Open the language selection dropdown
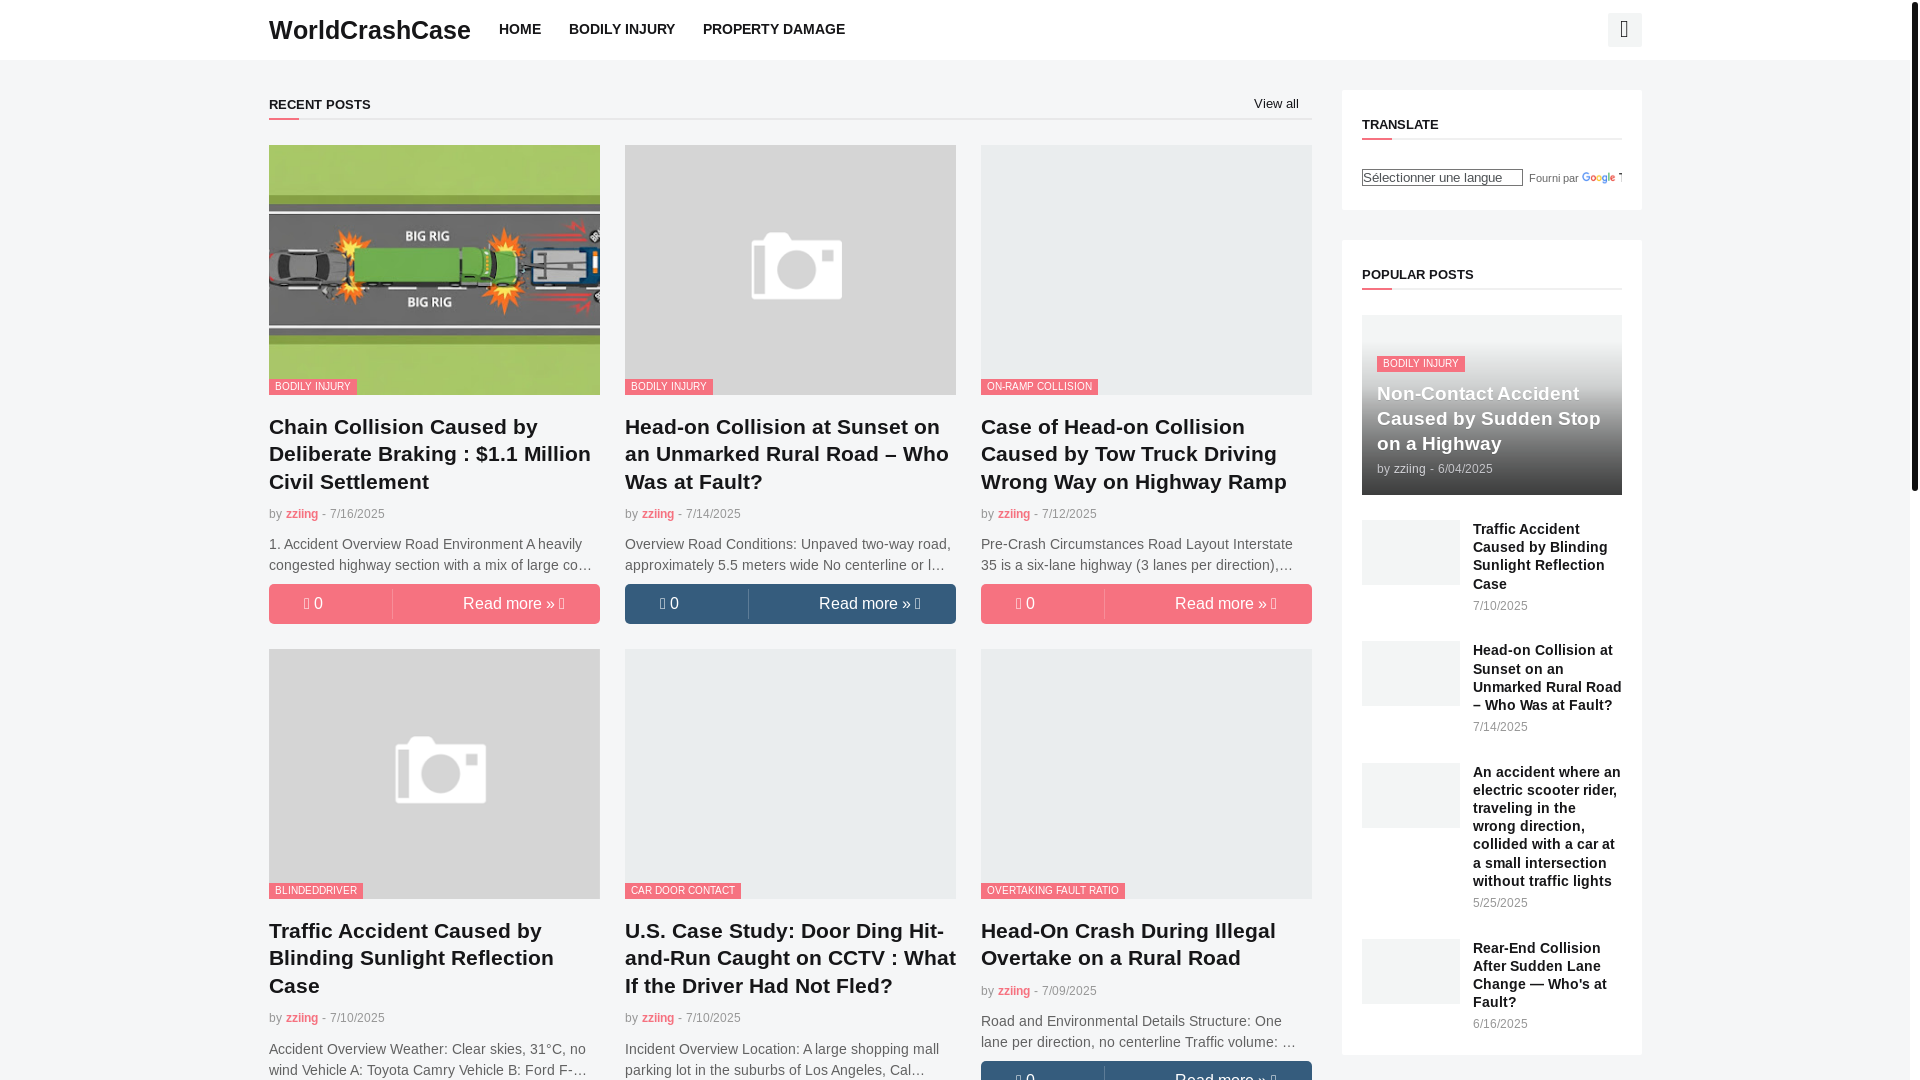This screenshot has height=1080, width=1920. tap(1442, 177)
